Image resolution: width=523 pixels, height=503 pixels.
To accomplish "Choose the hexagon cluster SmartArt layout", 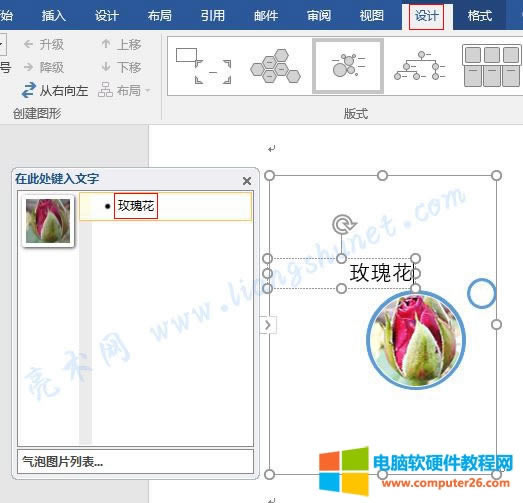I will [276, 66].
